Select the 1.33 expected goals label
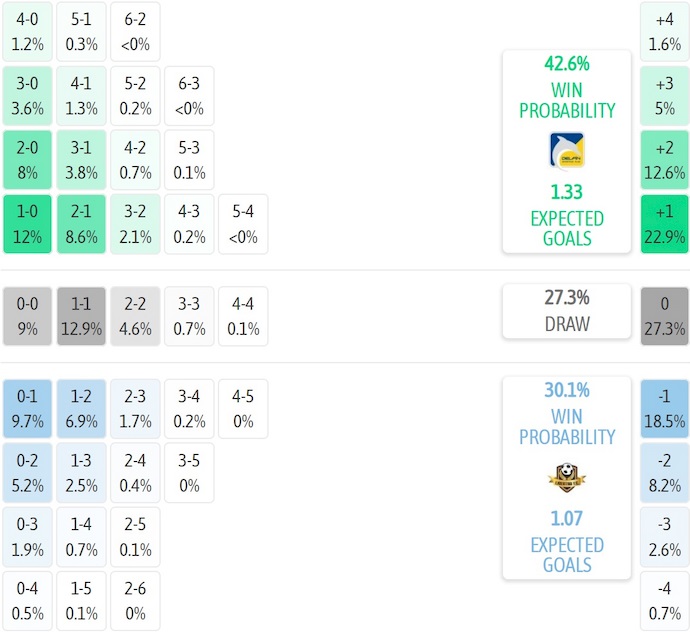The image size is (690, 632). pyautogui.click(x=566, y=192)
